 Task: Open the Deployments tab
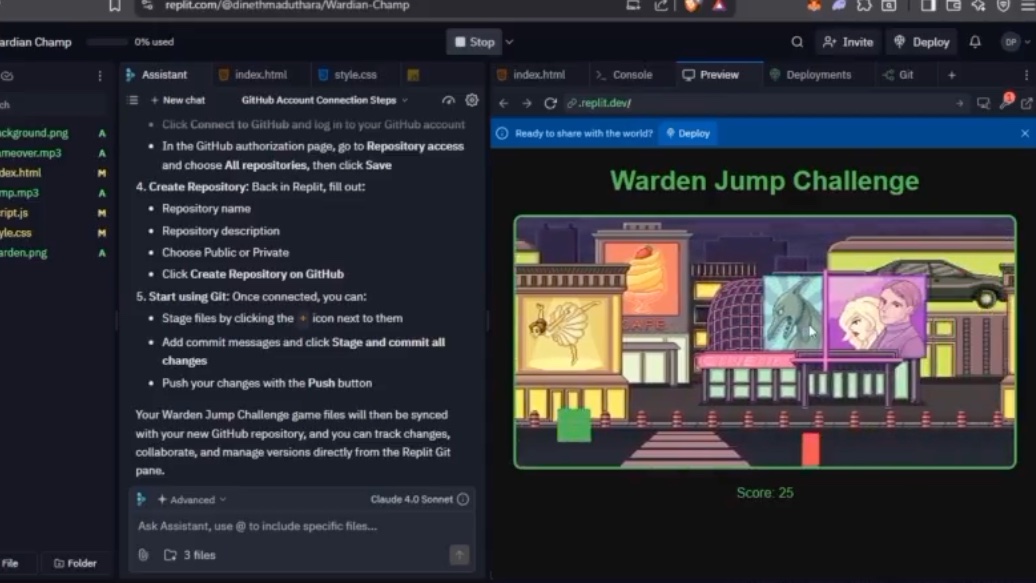click(x=811, y=75)
